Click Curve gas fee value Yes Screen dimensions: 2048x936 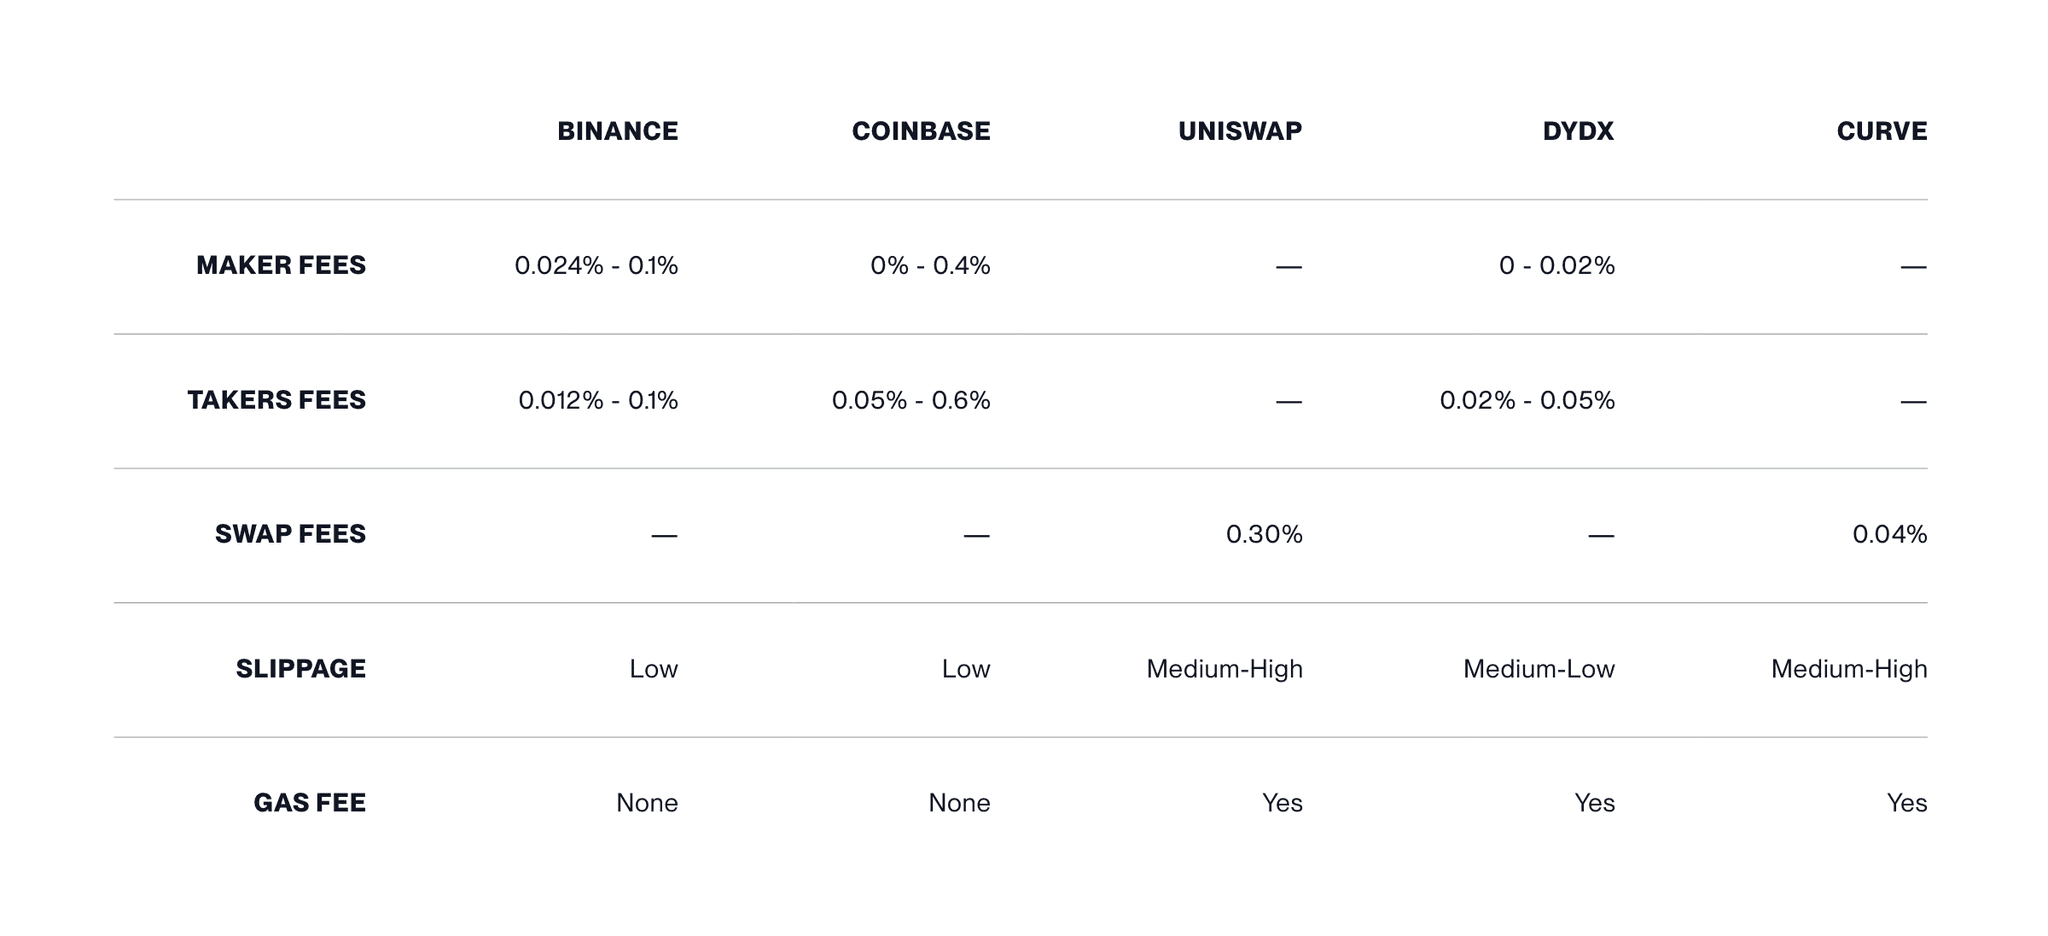click(1906, 803)
